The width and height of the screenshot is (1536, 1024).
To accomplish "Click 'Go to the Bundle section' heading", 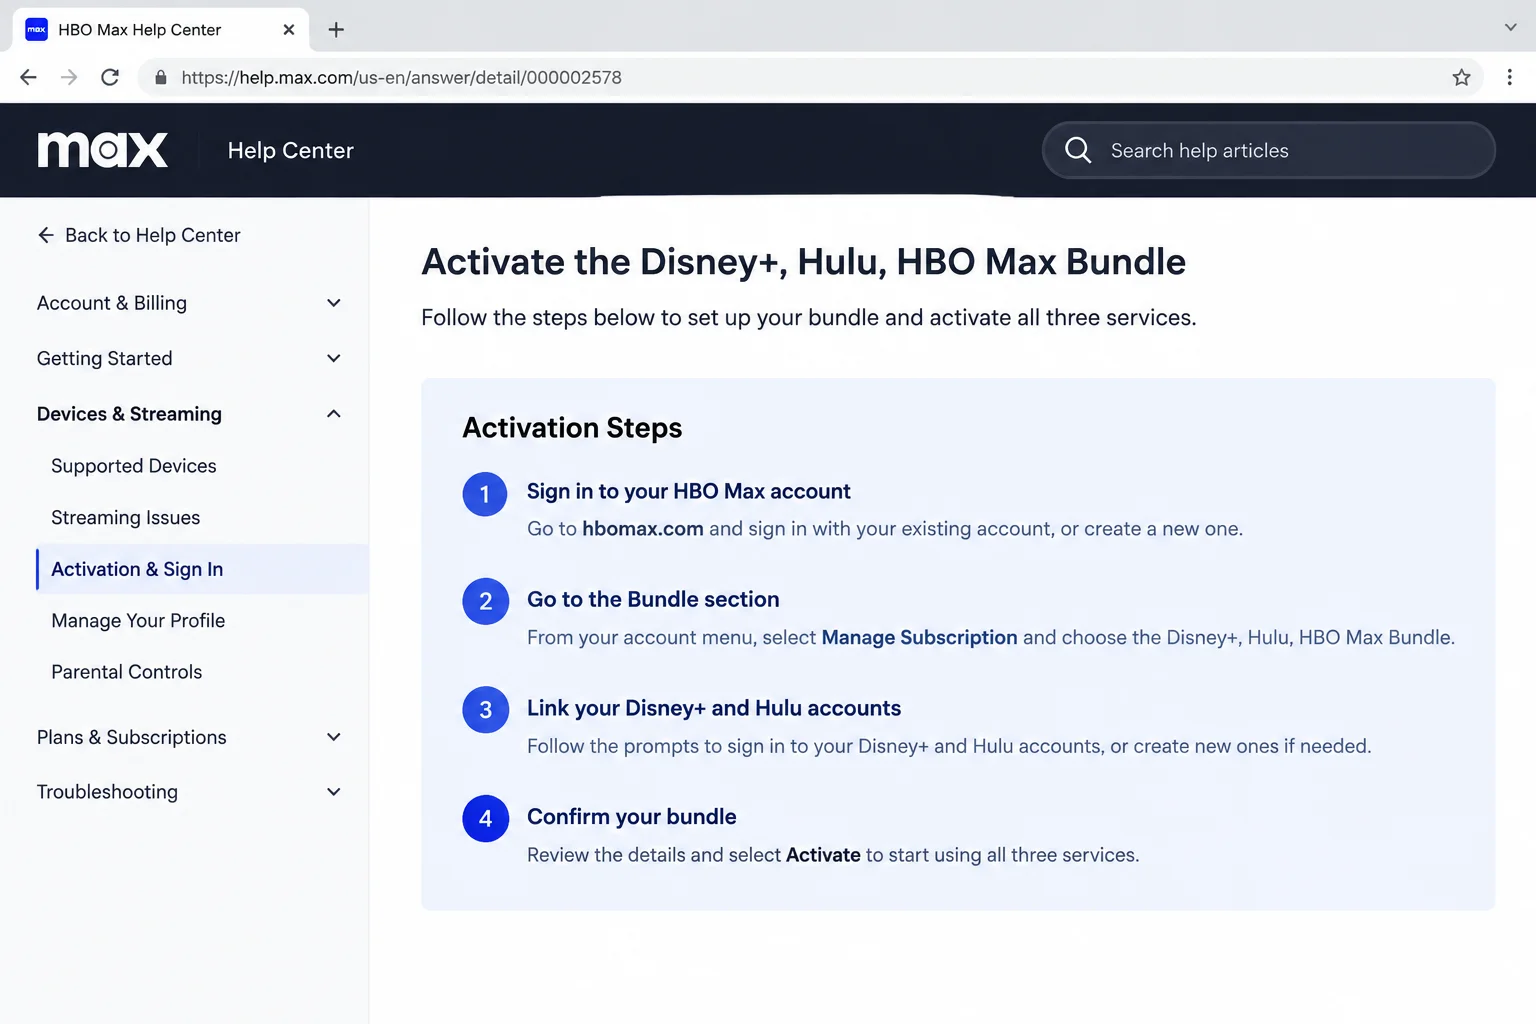I will [x=653, y=599].
